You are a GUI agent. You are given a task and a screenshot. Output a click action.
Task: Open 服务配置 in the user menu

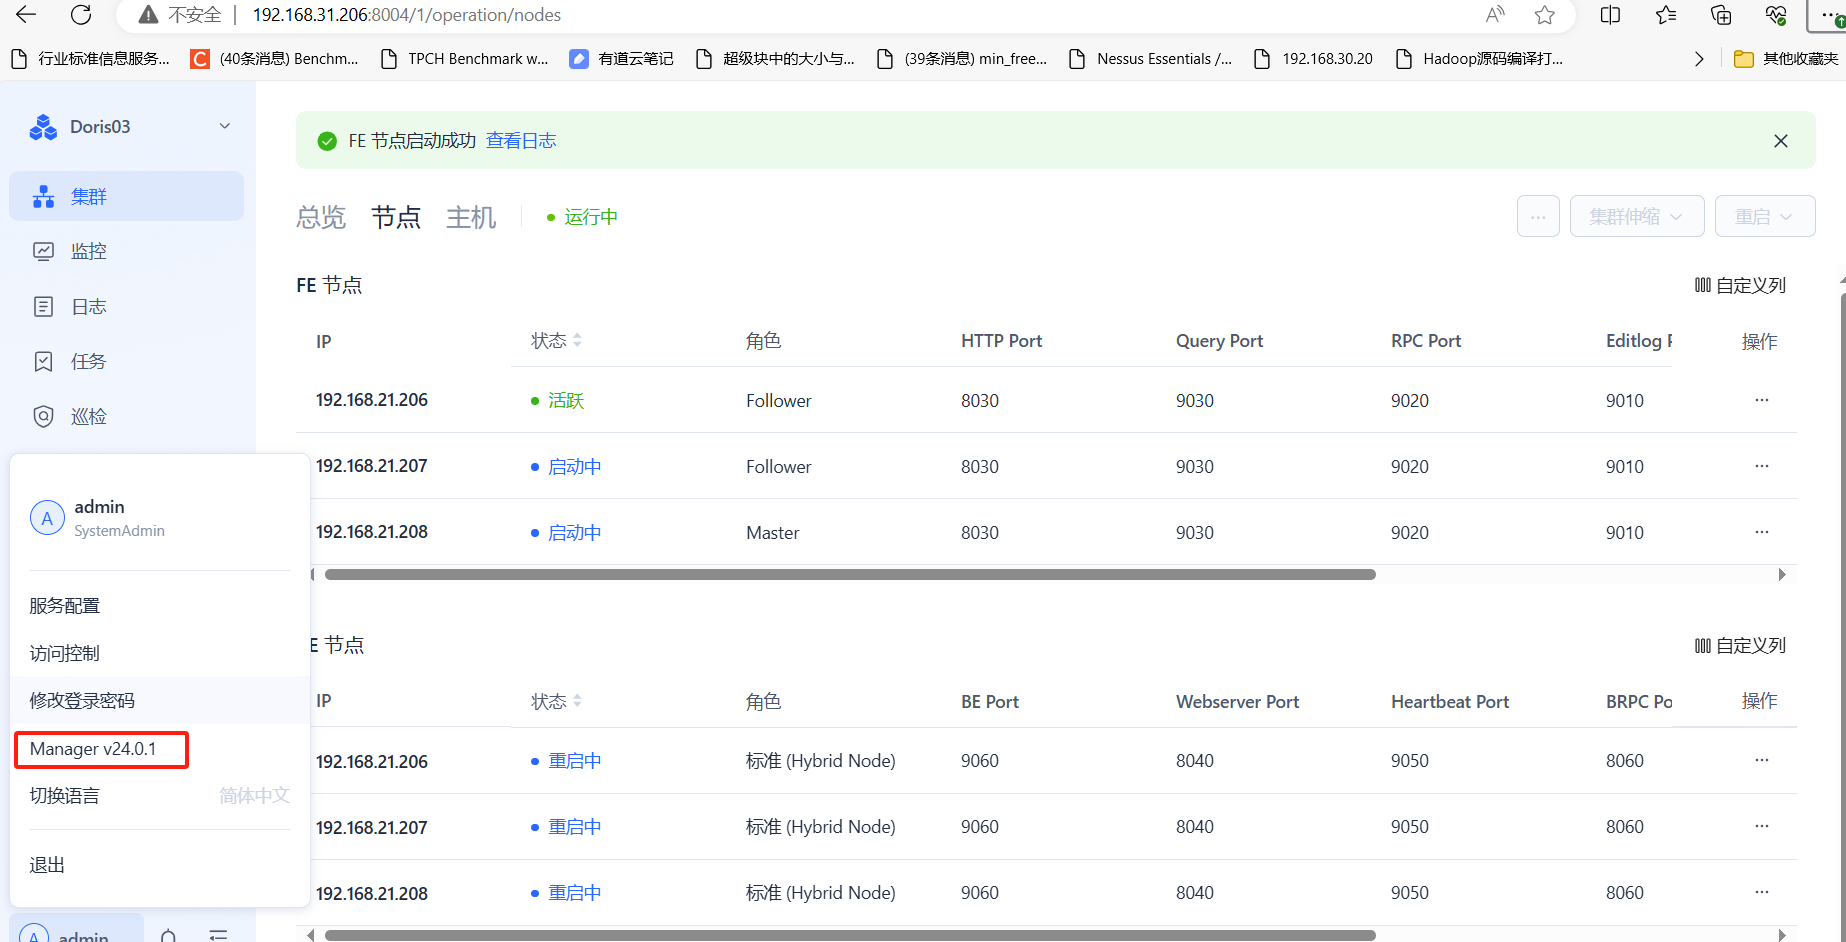pyautogui.click(x=160, y=606)
